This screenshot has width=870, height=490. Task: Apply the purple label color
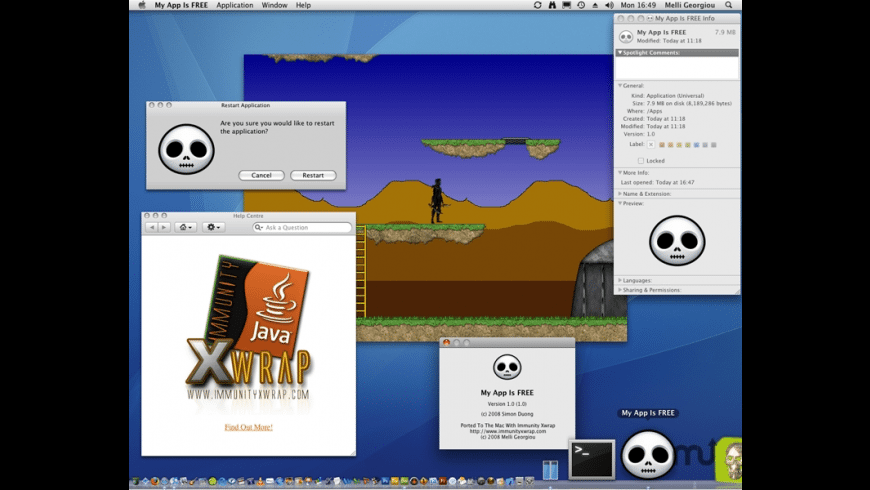click(x=705, y=145)
